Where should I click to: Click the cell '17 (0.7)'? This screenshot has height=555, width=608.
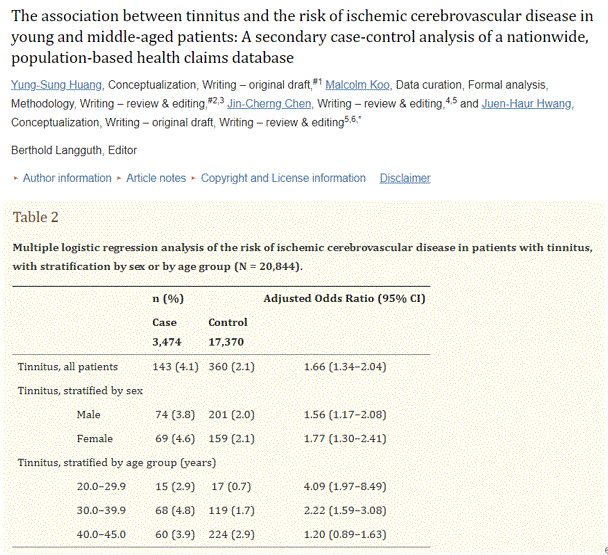[231, 486]
